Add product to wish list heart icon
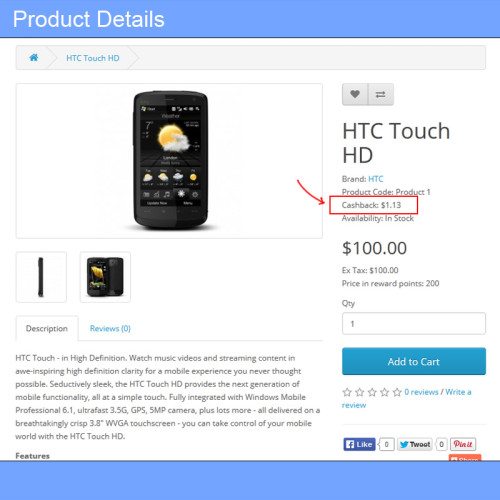The width and height of the screenshot is (500, 500). [x=355, y=94]
